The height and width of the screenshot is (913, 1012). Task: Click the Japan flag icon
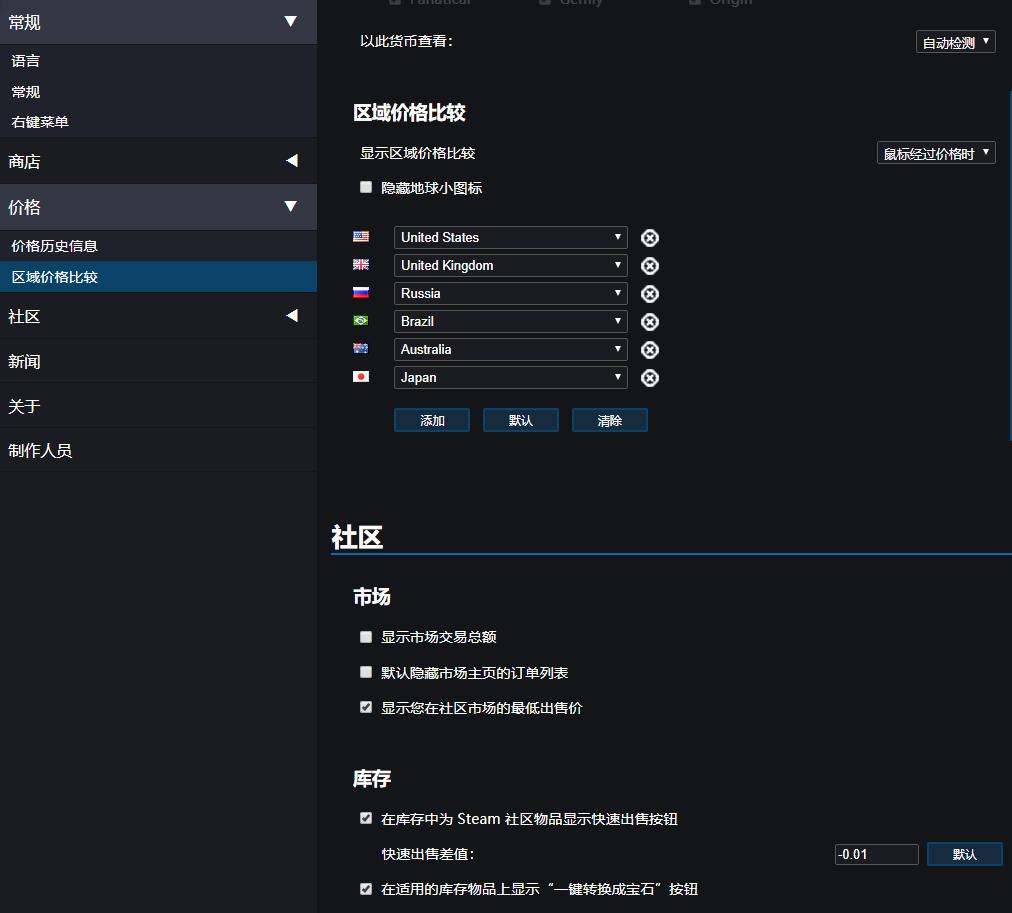362,377
